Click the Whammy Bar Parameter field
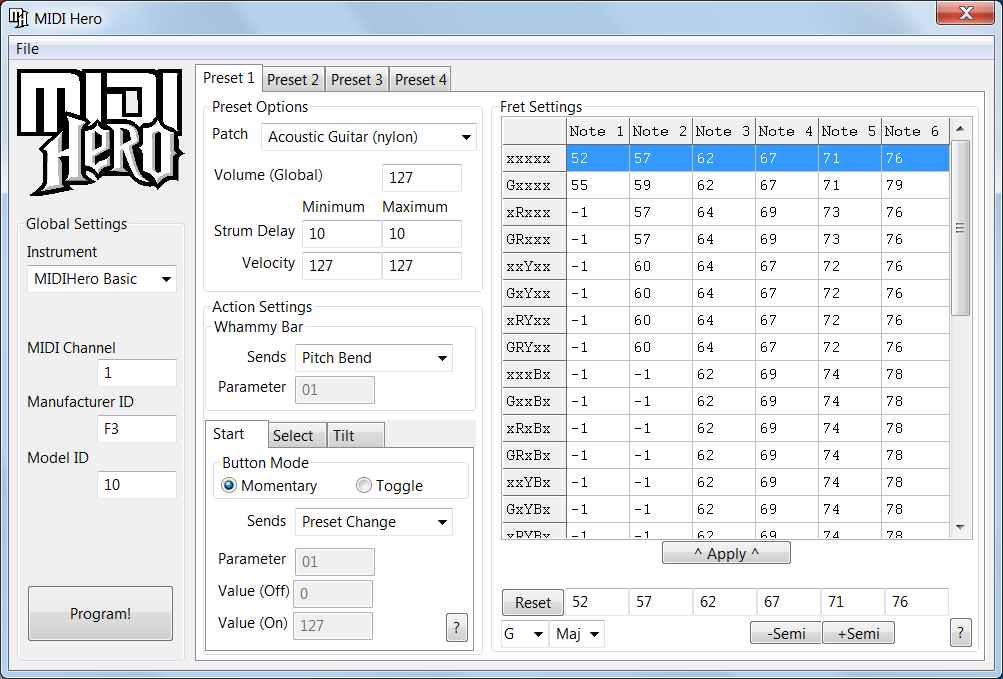1003x679 pixels. pyautogui.click(x=335, y=390)
